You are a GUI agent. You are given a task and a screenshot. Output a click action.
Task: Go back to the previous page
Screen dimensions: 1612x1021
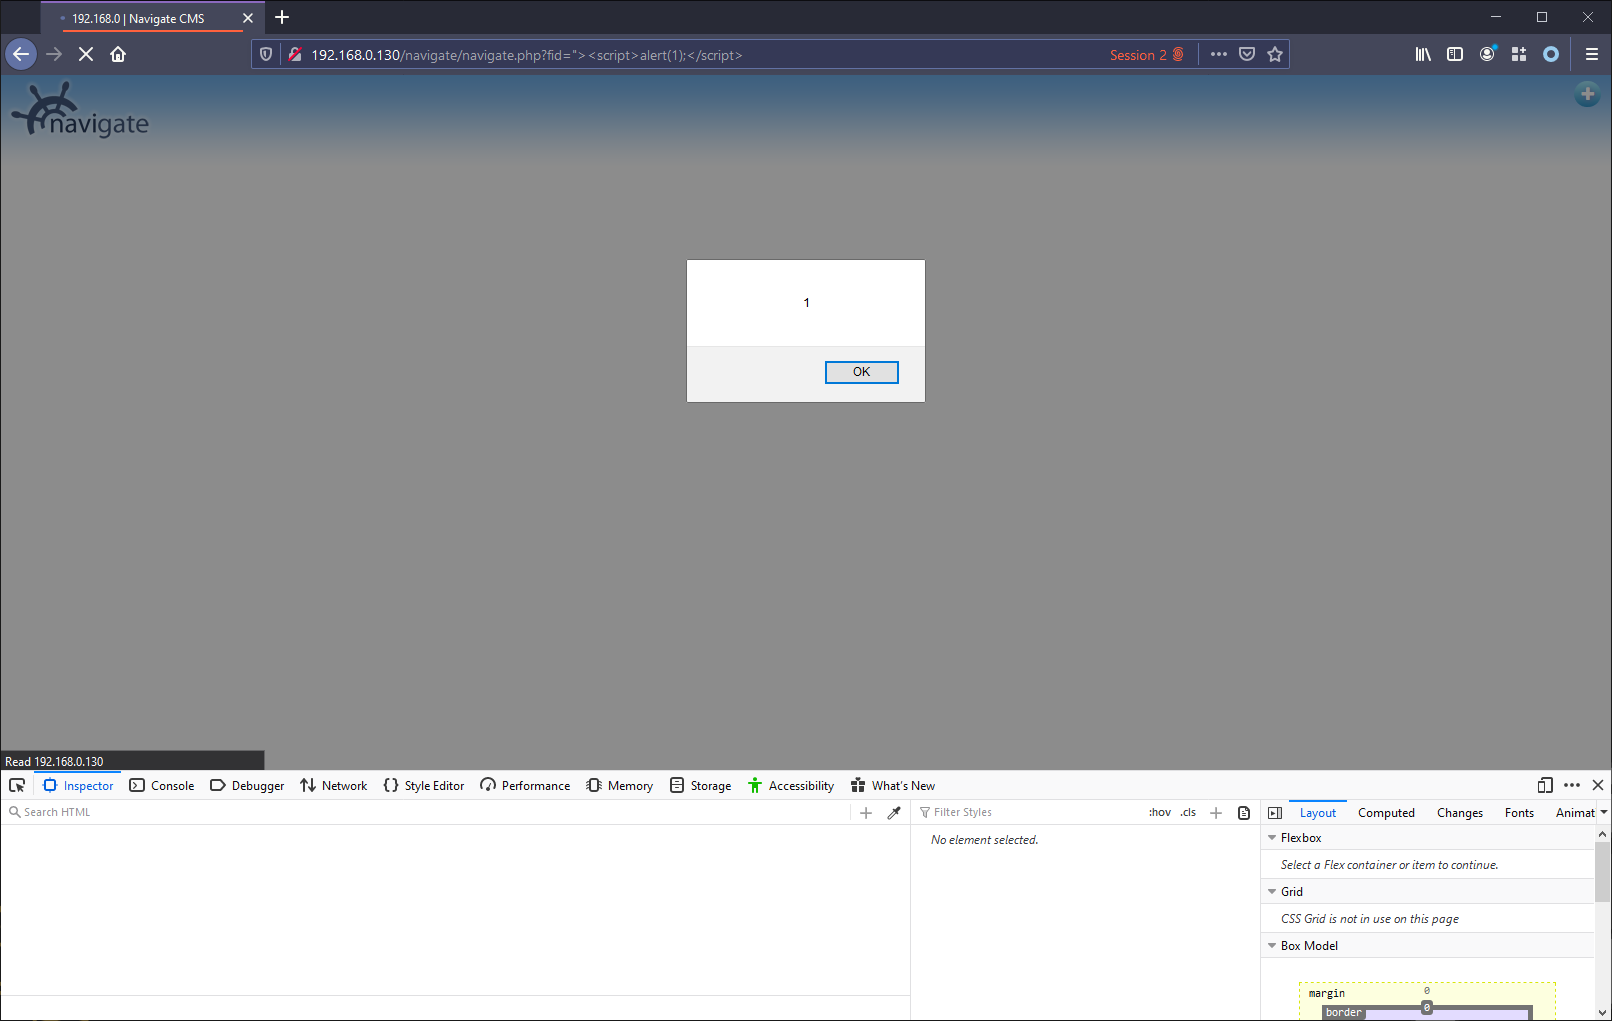(21, 54)
